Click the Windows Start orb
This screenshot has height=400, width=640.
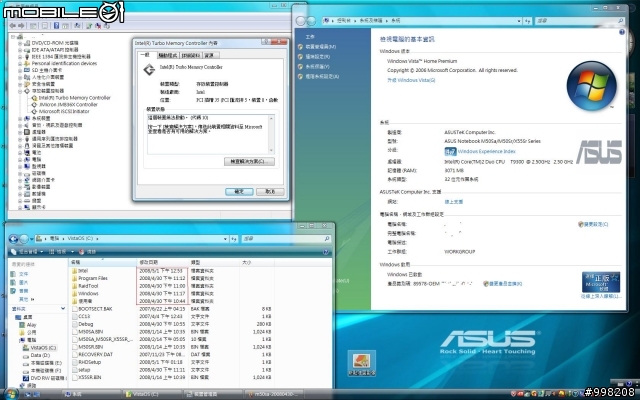click(10, 394)
